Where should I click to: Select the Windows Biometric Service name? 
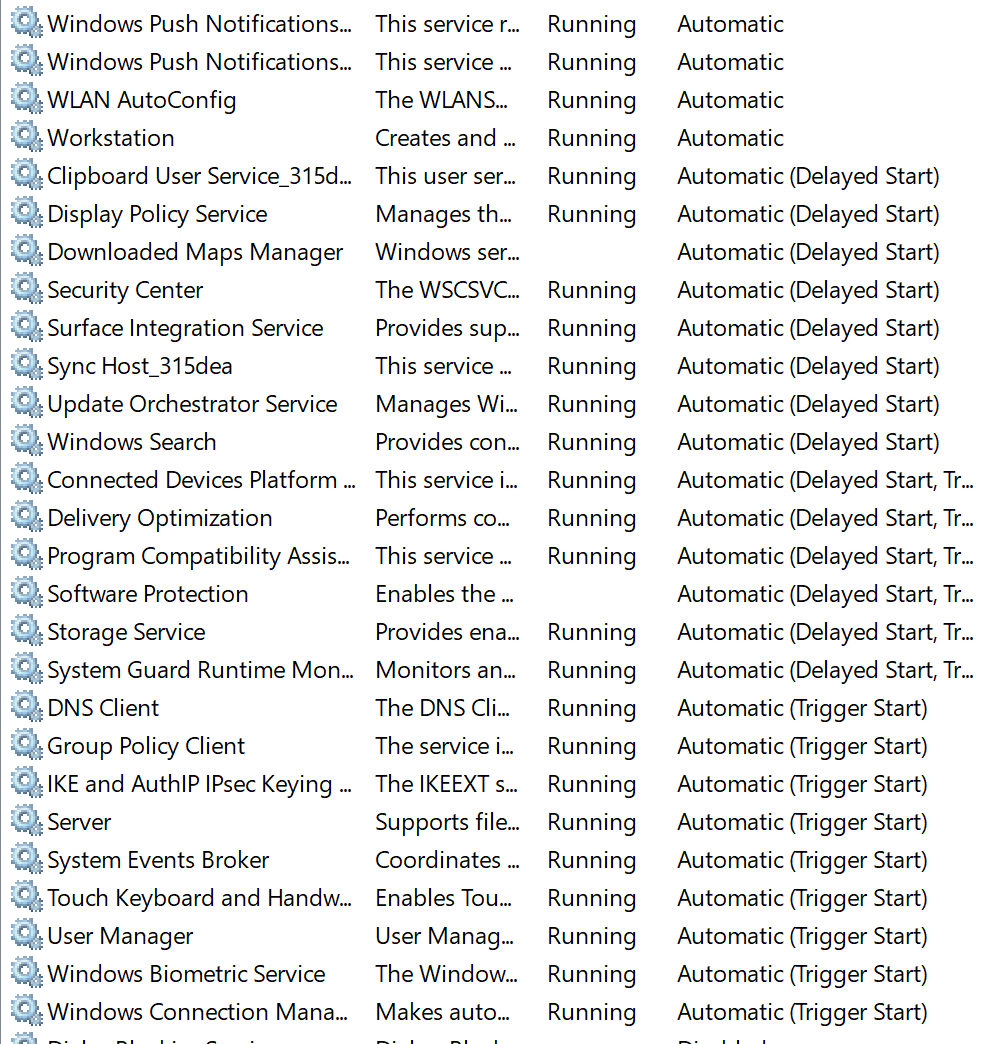tap(186, 974)
